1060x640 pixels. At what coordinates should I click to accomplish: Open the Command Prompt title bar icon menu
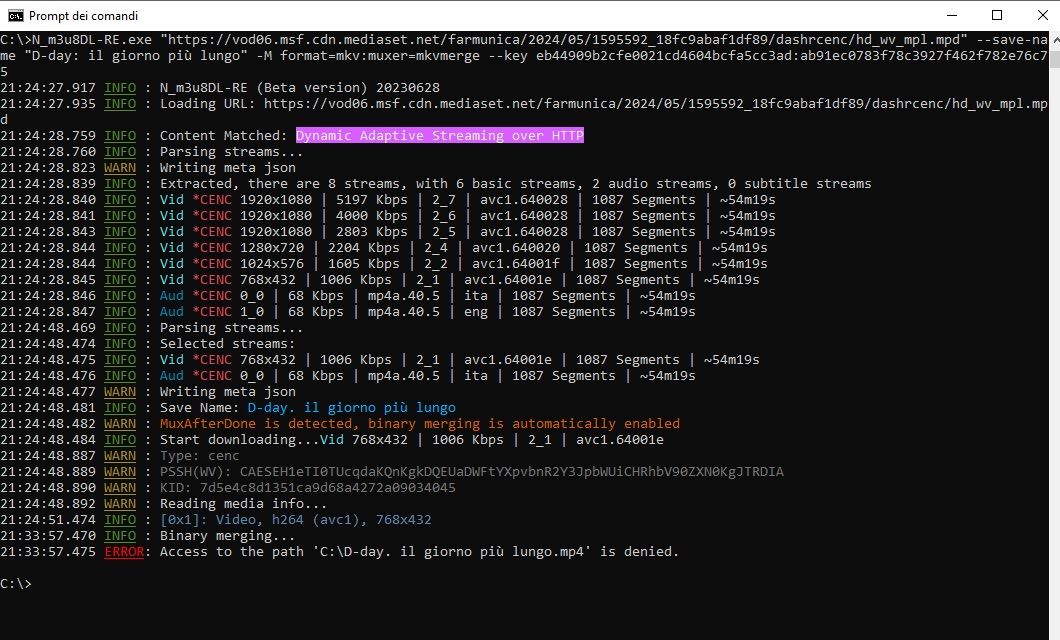(x=15, y=16)
